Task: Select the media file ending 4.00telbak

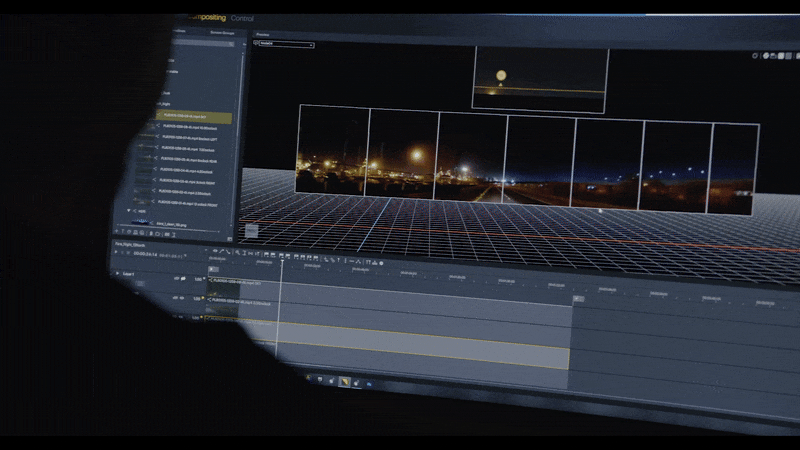Action: [186, 171]
